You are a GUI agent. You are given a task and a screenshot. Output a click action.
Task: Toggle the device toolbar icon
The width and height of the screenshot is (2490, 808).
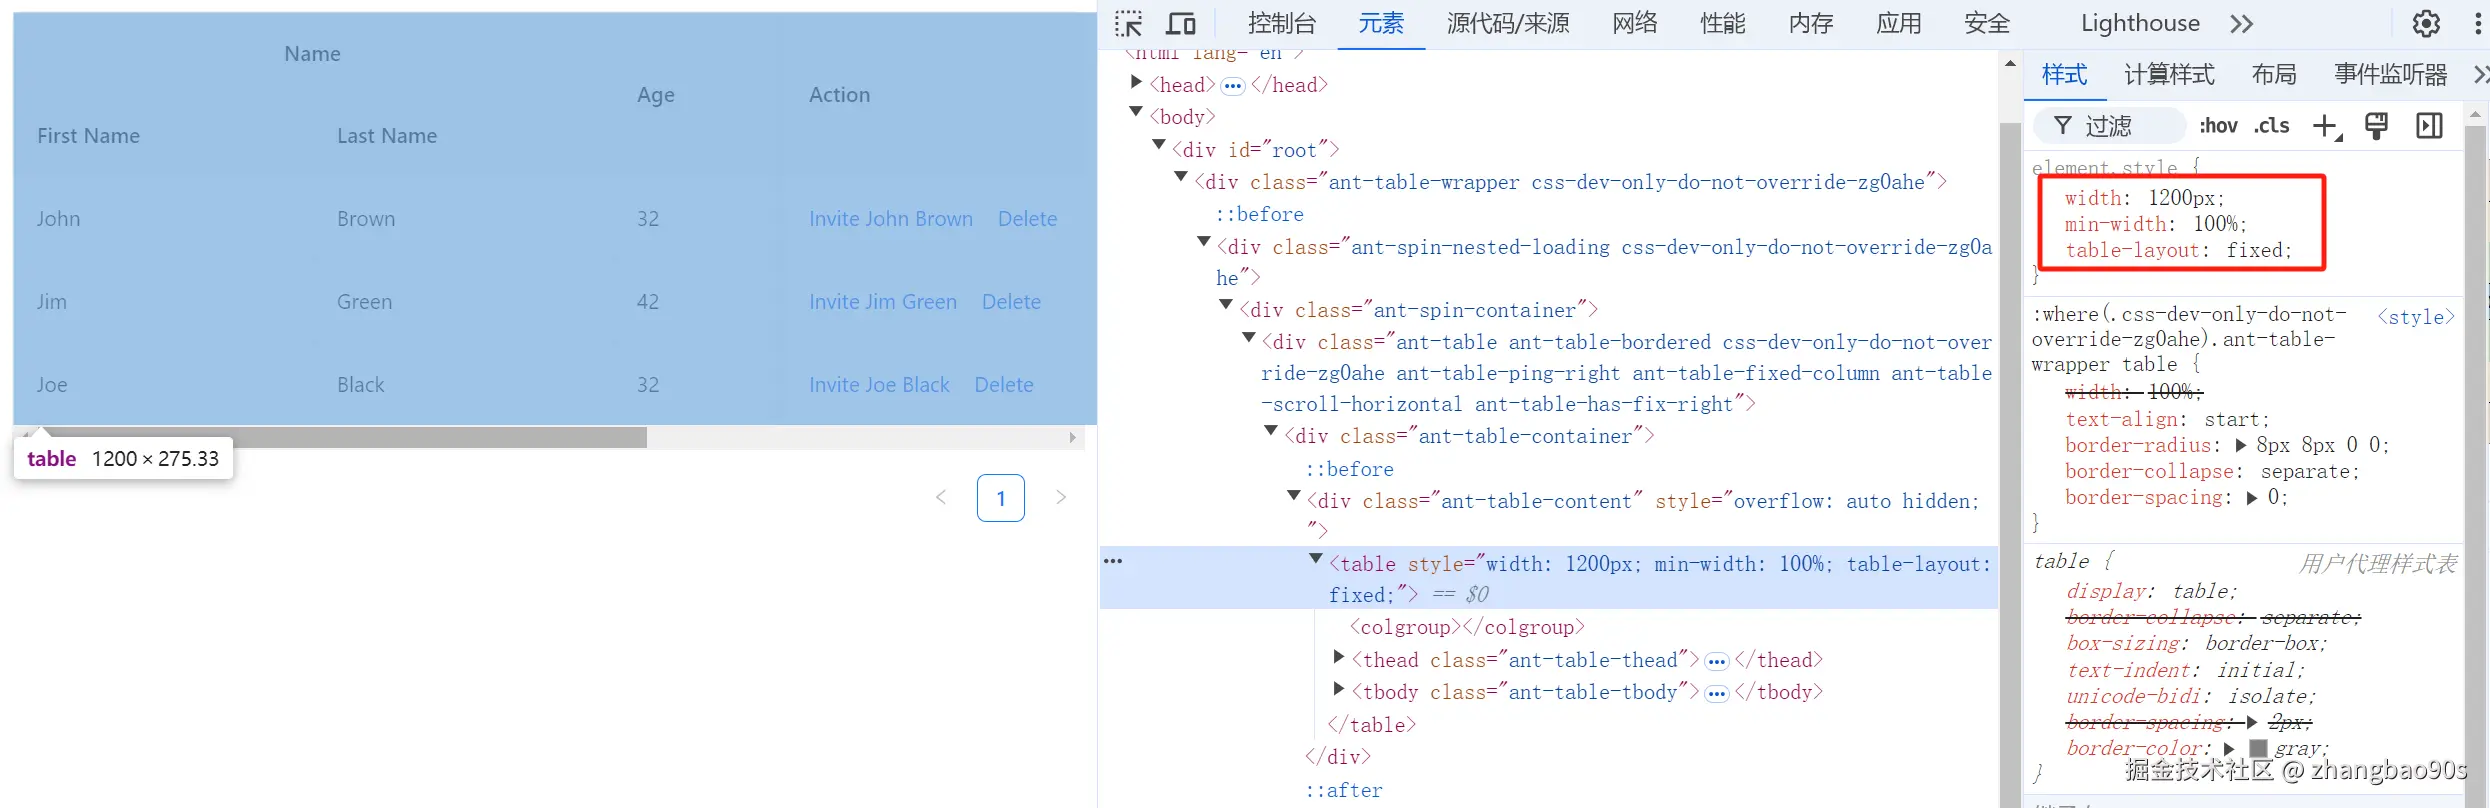pyautogui.click(x=1181, y=24)
